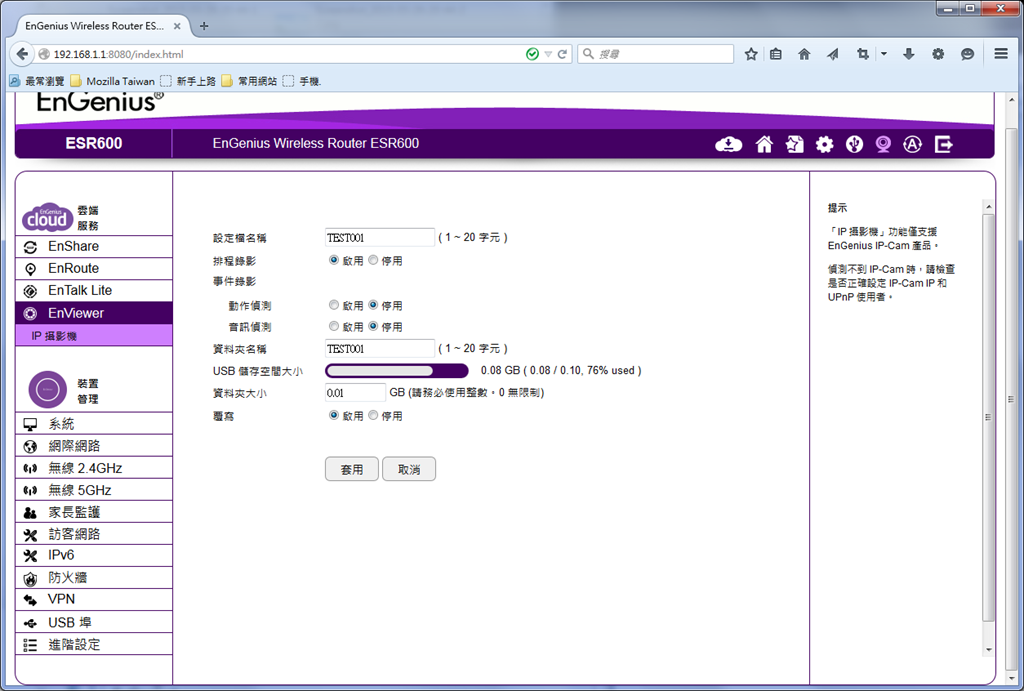Open 無線 5GHz settings

93,490
